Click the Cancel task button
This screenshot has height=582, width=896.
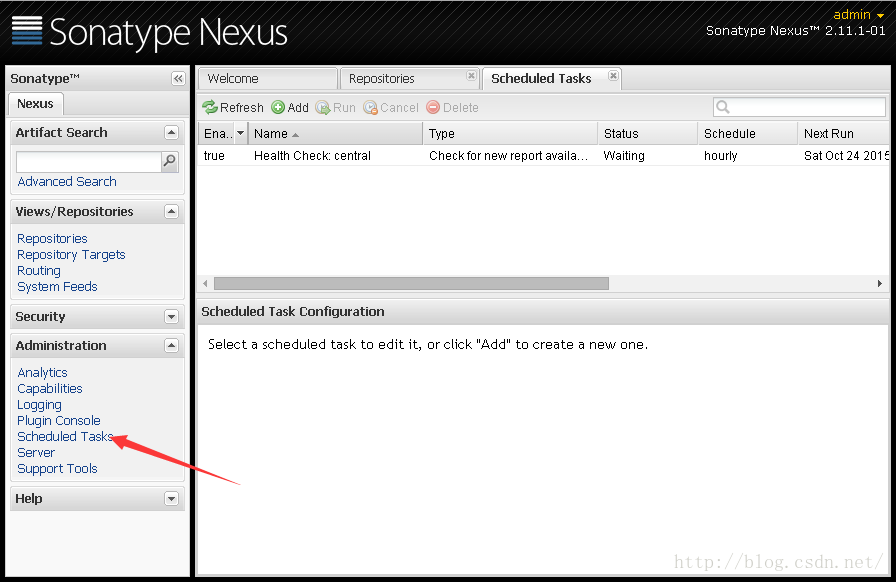(x=391, y=107)
